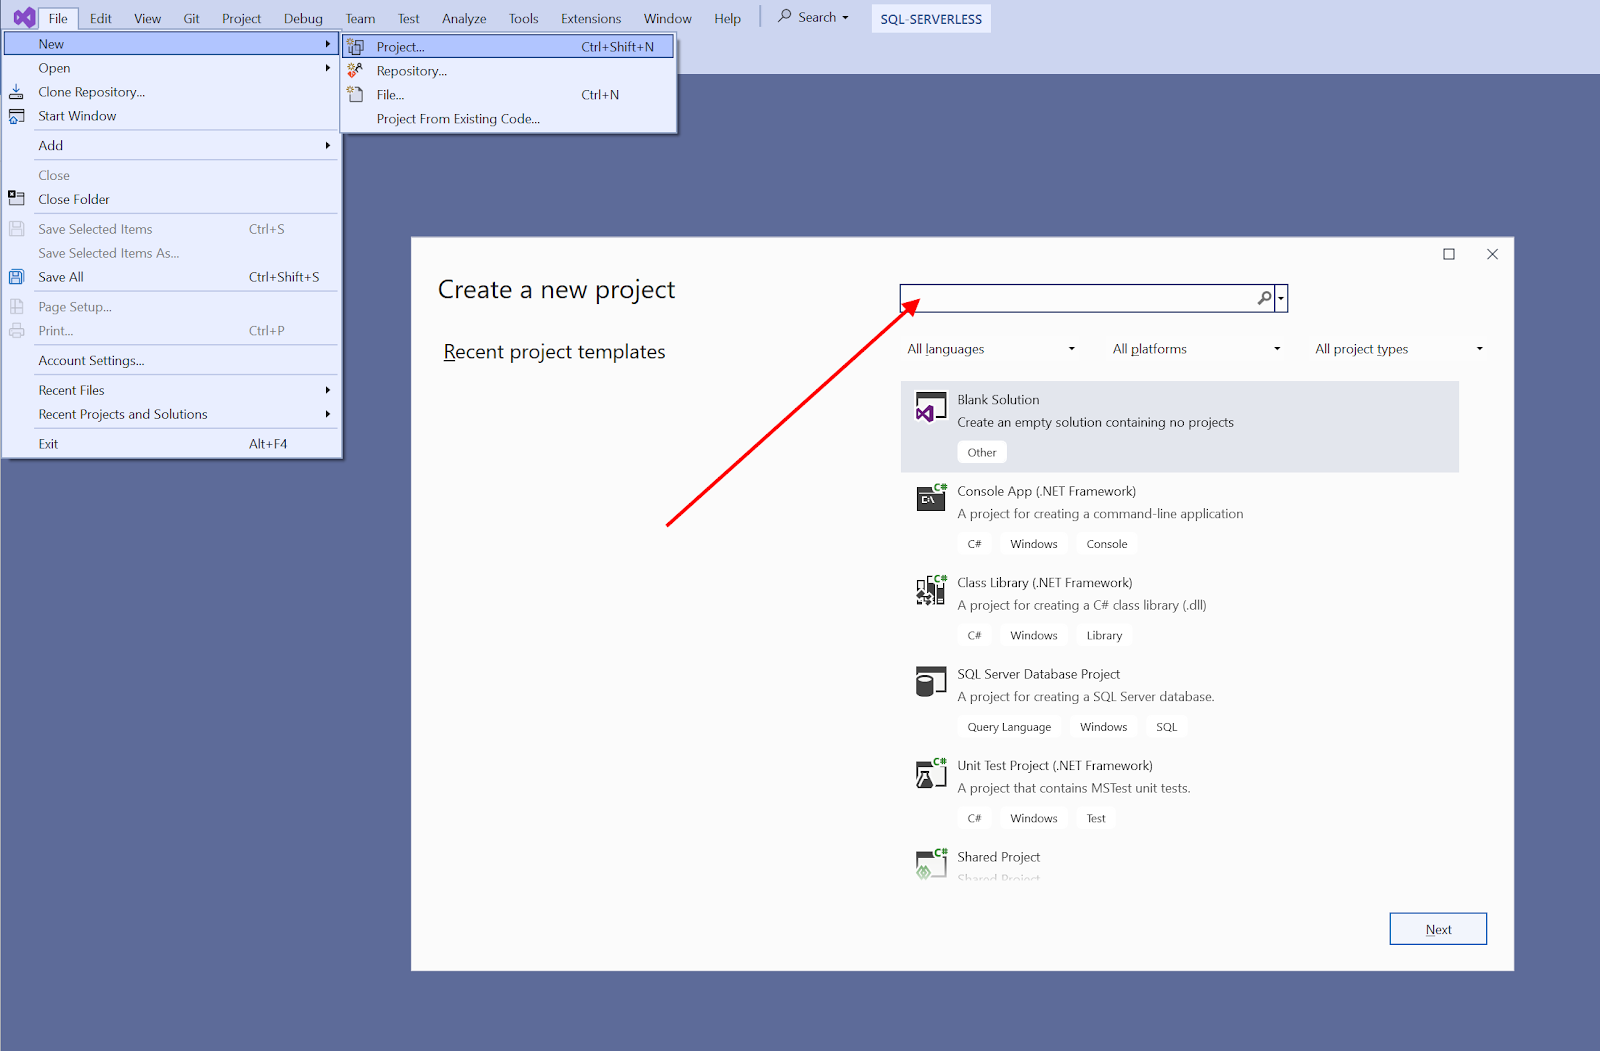Open the Tools menu

tap(523, 18)
